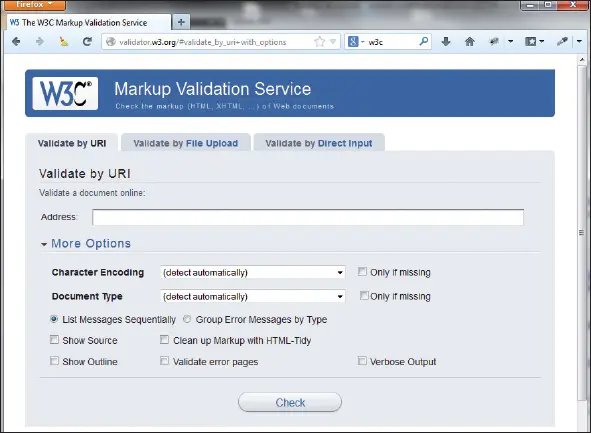Switch to Validate by File Upload tab

(x=185, y=143)
